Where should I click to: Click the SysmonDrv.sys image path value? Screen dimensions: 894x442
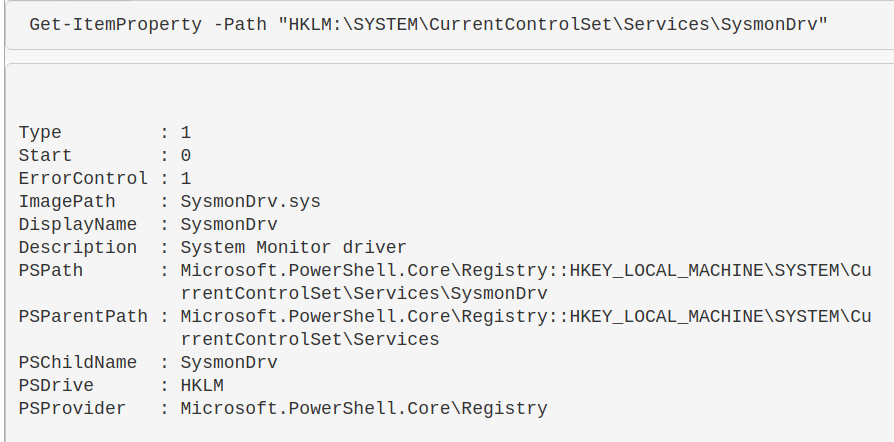tap(250, 202)
